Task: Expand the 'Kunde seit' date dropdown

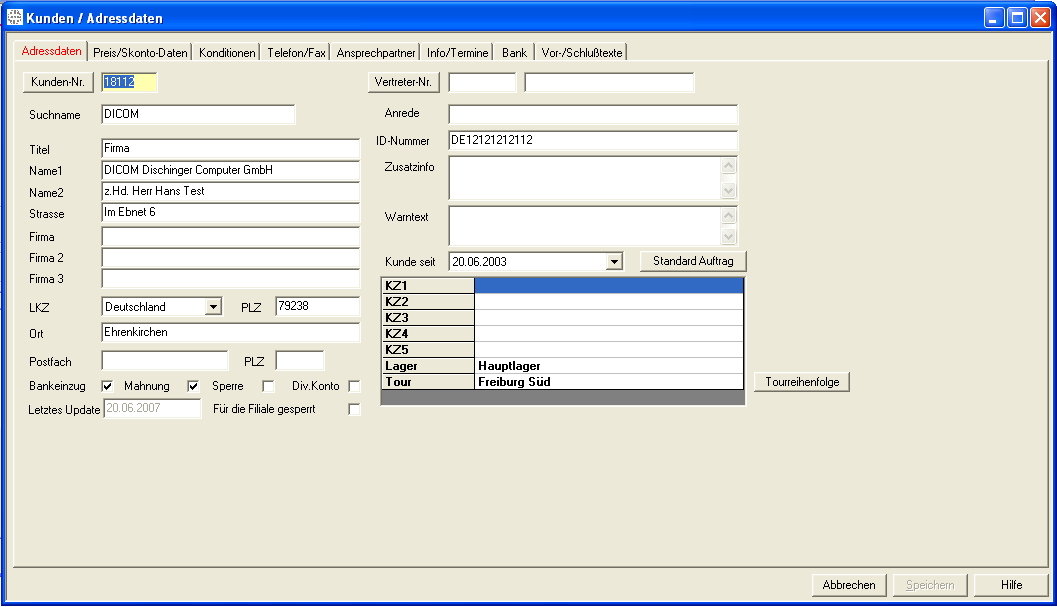Action: click(x=614, y=262)
